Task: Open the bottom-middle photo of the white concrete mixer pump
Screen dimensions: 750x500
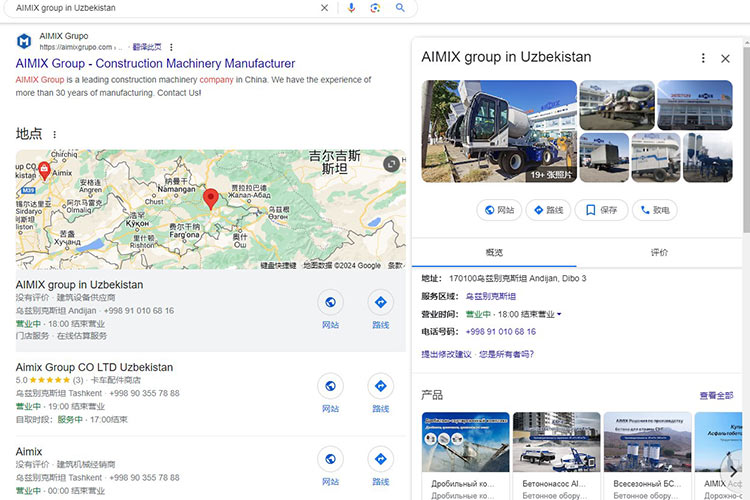Action: [656, 157]
